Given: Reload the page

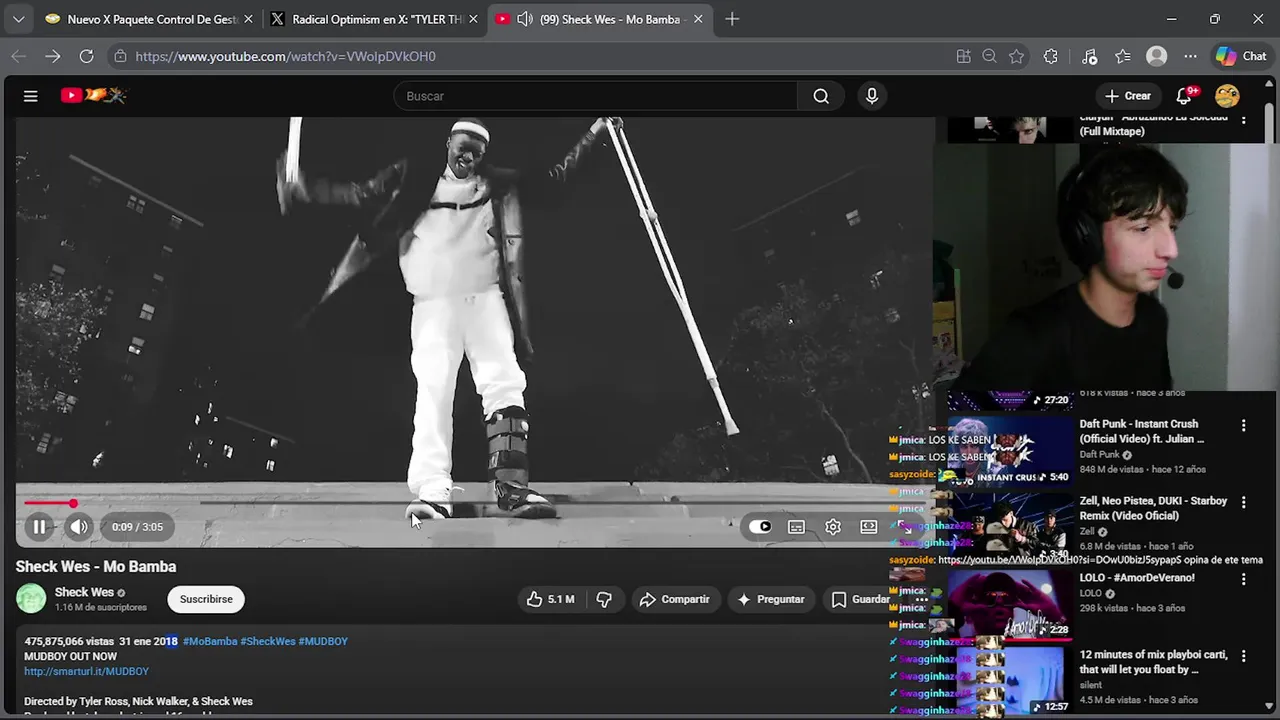Looking at the screenshot, I should pos(86,56).
